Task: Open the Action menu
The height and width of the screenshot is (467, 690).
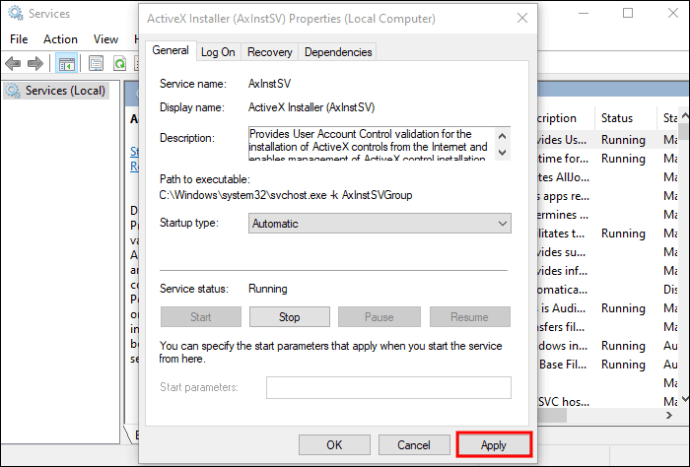Action: click(60, 39)
